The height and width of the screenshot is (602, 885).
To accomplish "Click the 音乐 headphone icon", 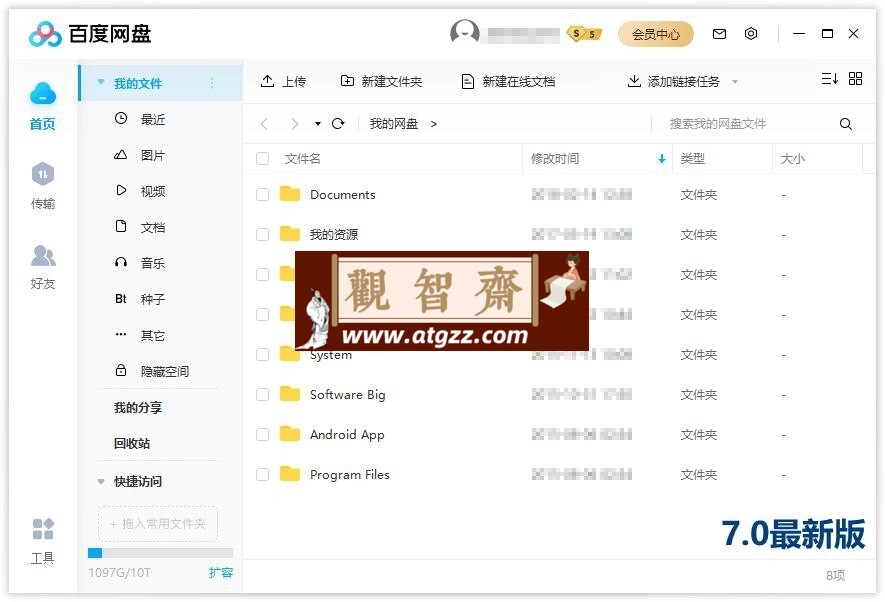I will coord(121,262).
